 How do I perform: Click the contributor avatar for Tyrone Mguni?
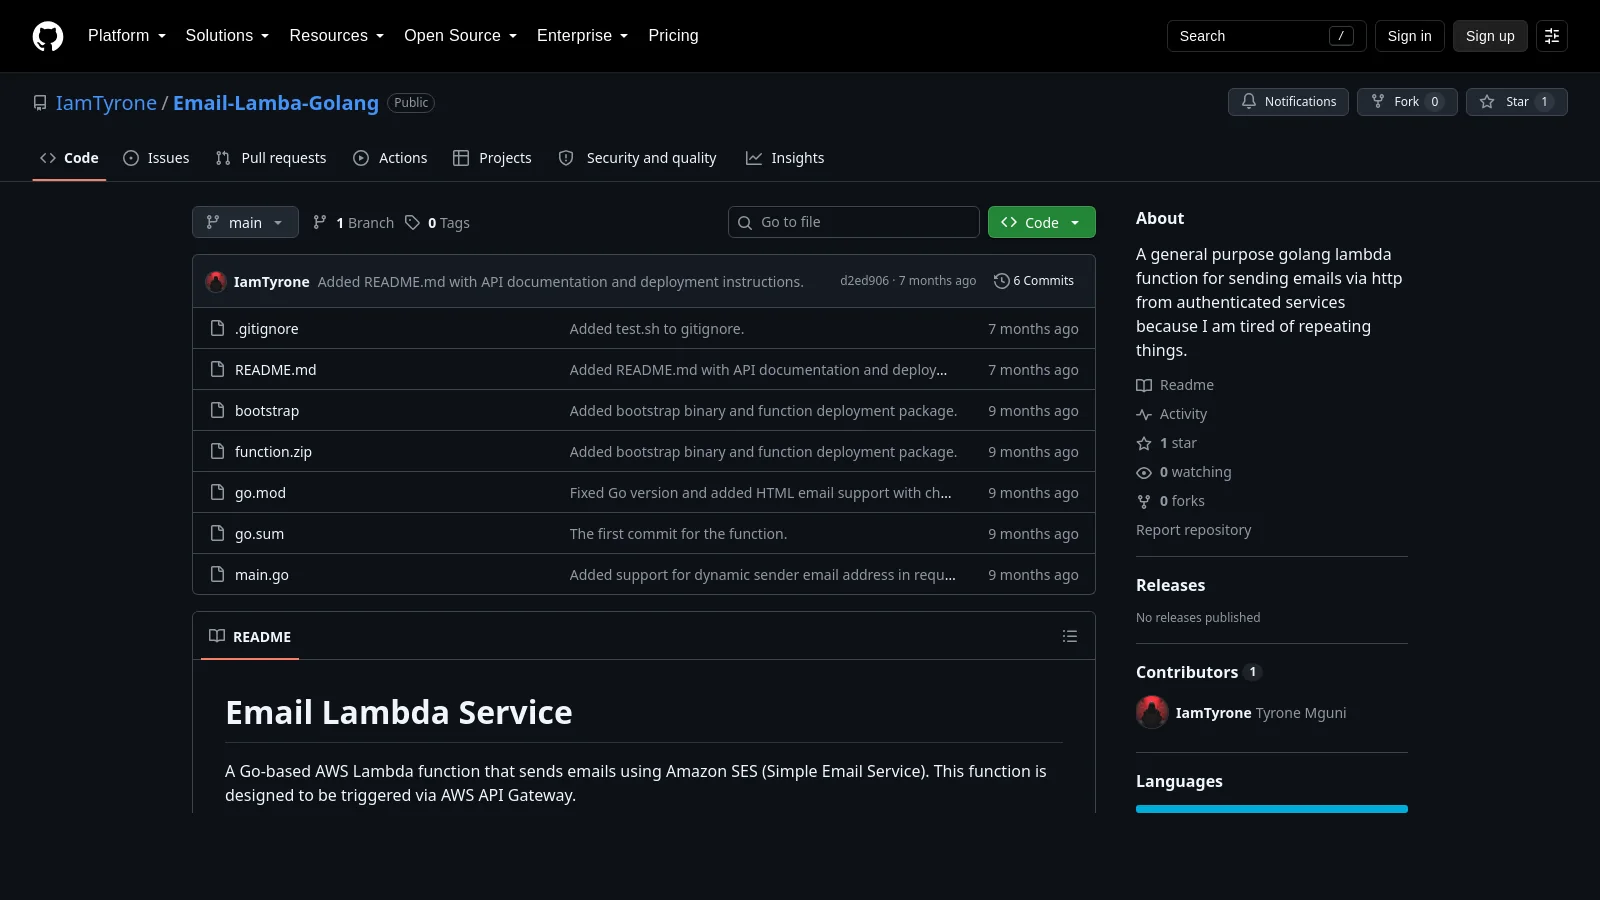(1152, 712)
